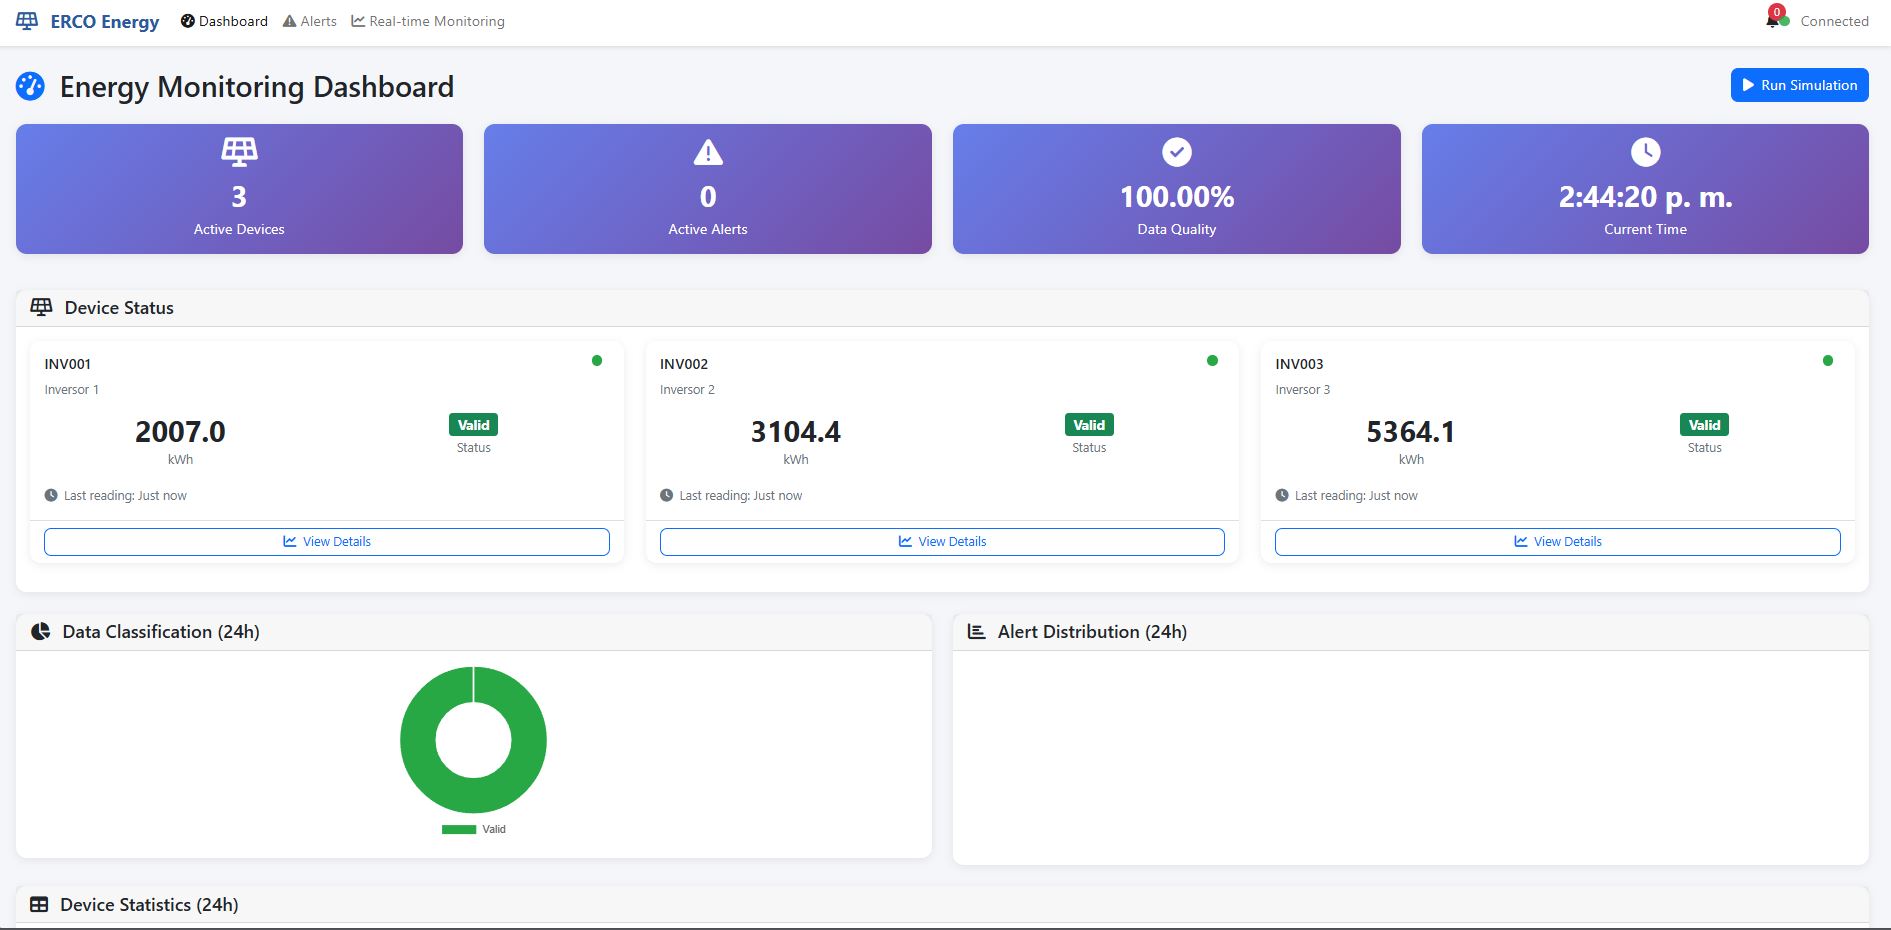Toggle the Valid legend item in chart

pos(475,829)
